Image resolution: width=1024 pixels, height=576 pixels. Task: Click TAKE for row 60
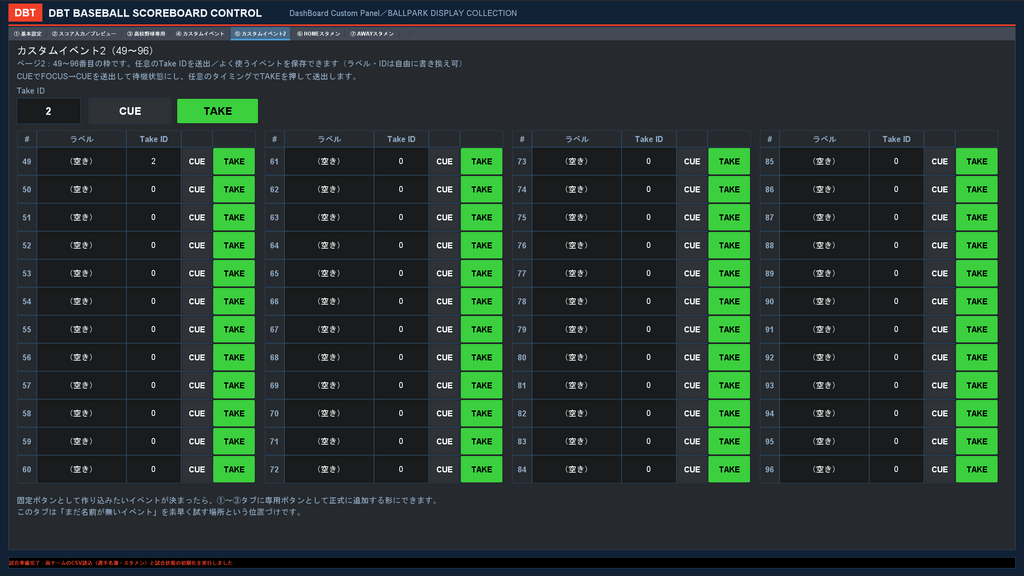(234, 470)
